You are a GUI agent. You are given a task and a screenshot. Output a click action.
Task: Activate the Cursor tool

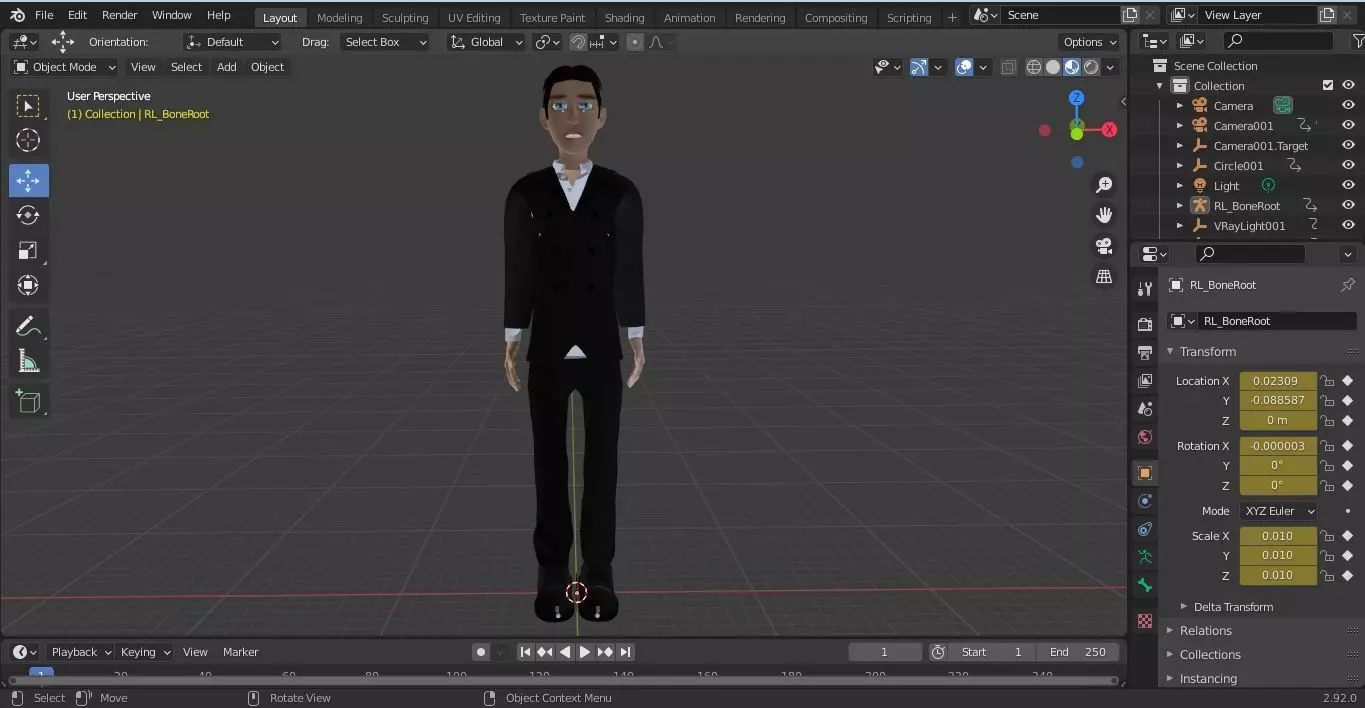[x=28, y=141]
